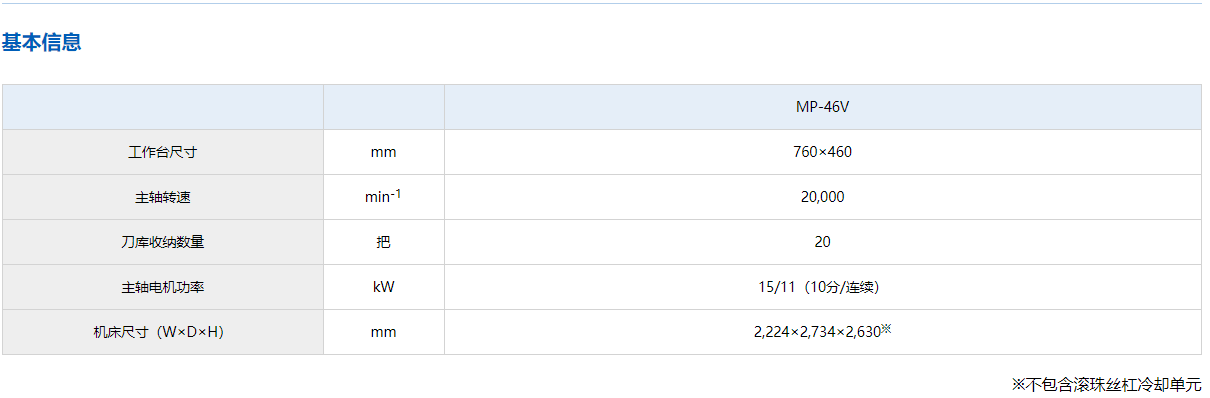This screenshot has height=398, width=1210.
Task: Select the kW unit cell
Action: click(383, 287)
